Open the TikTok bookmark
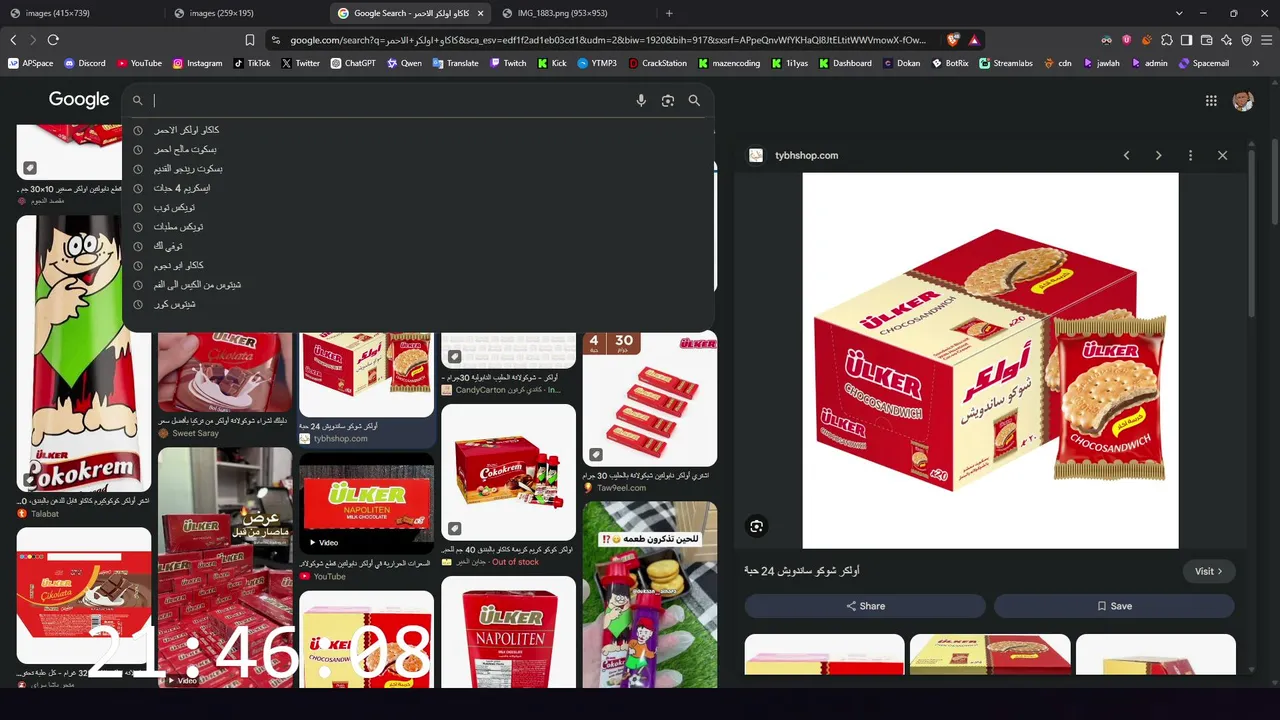Viewport: 1280px width, 720px height. [253, 63]
